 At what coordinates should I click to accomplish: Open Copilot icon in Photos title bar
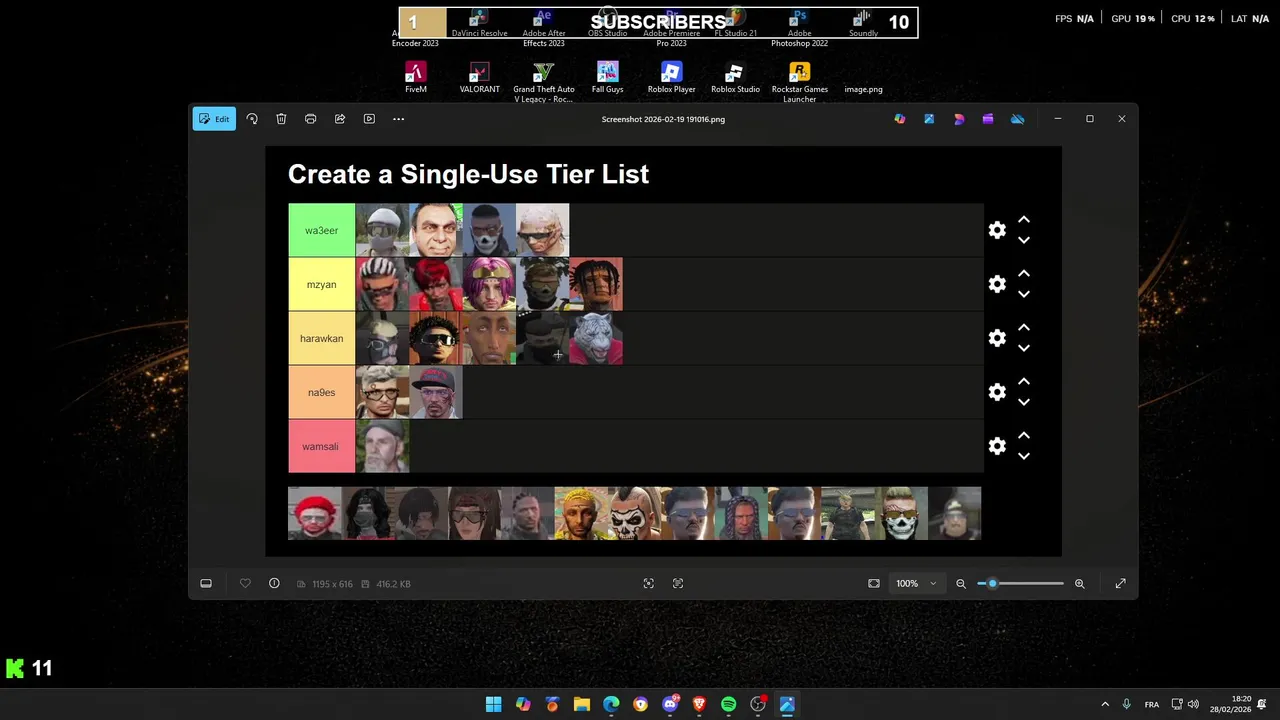pyautogui.click(x=900, y=119)
